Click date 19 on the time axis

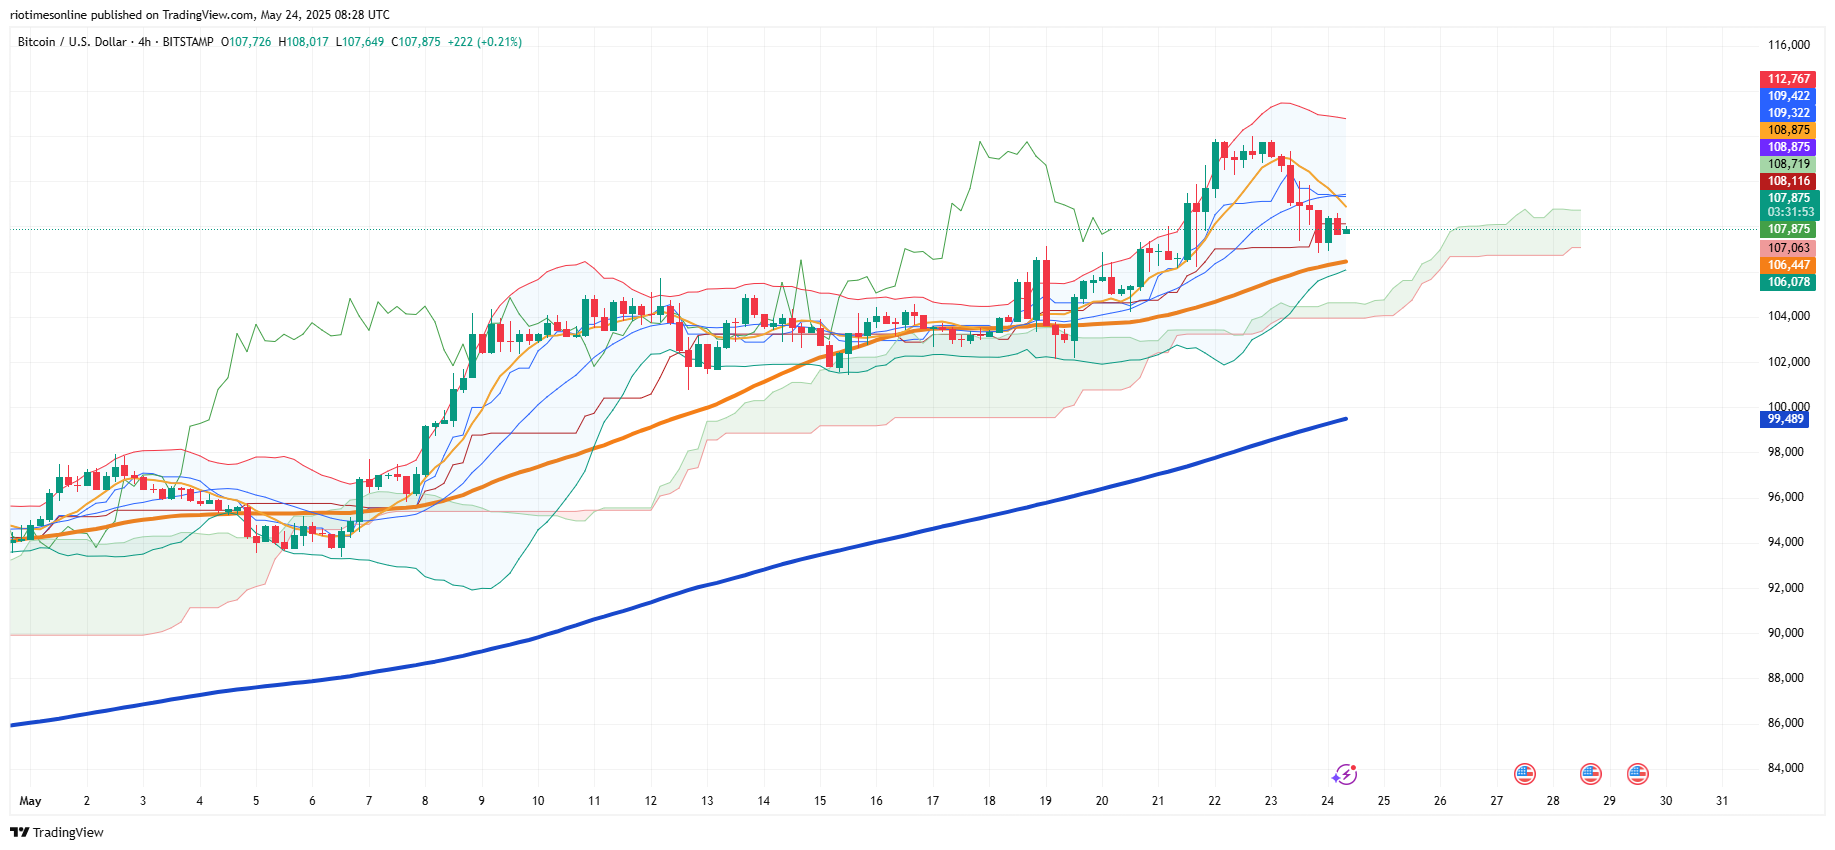coord(1045,801)
